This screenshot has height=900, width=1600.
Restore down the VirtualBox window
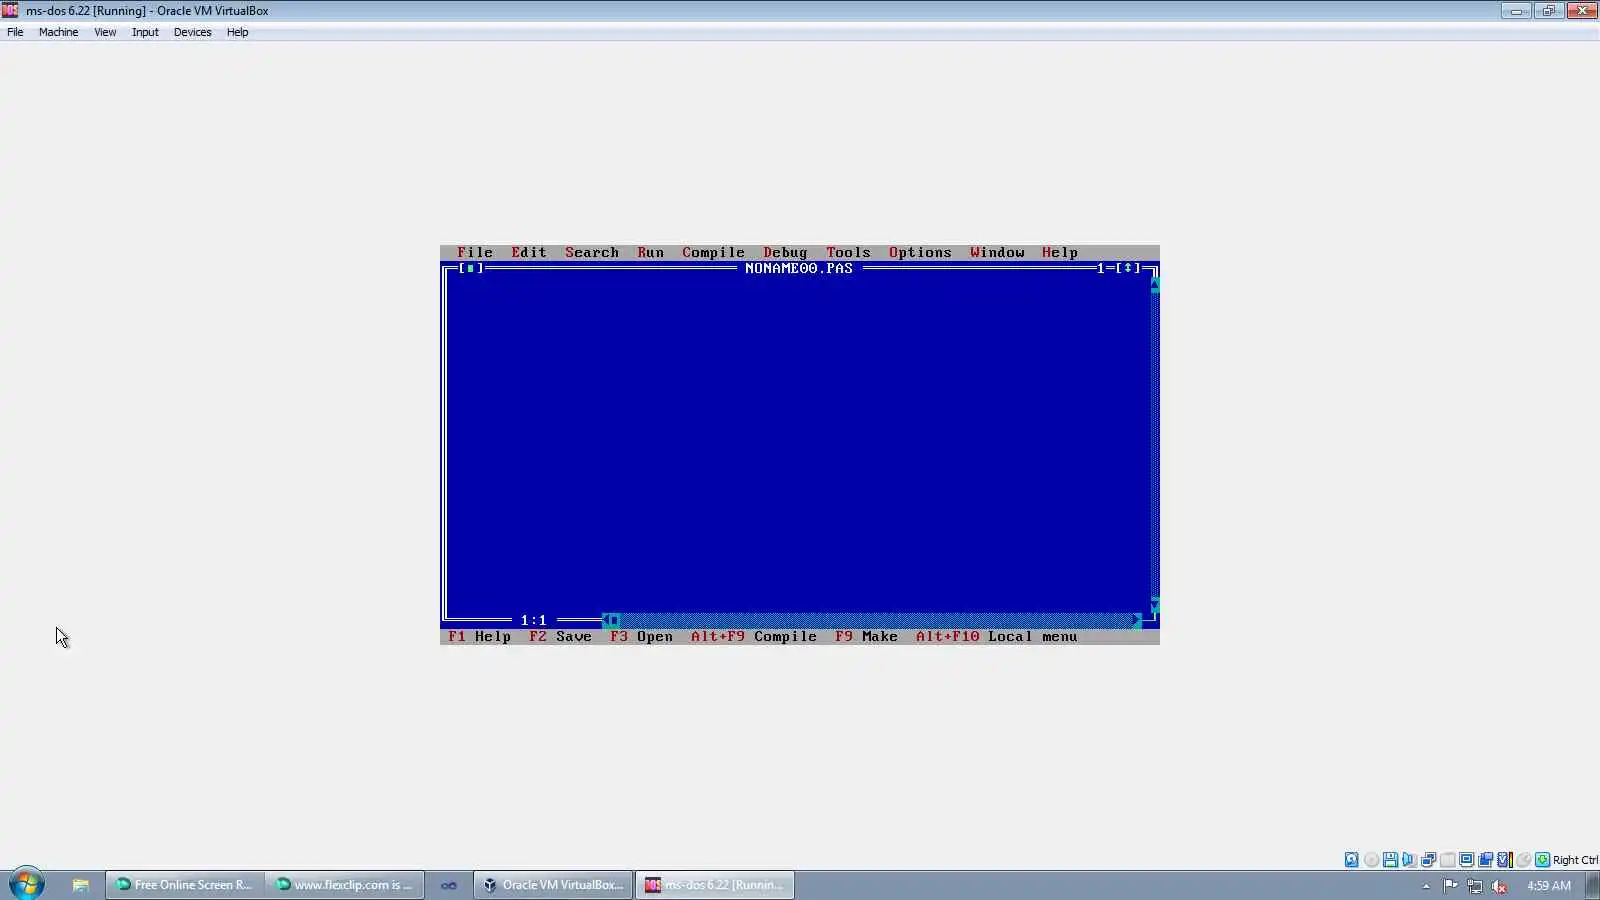[x=1548, y=10]
